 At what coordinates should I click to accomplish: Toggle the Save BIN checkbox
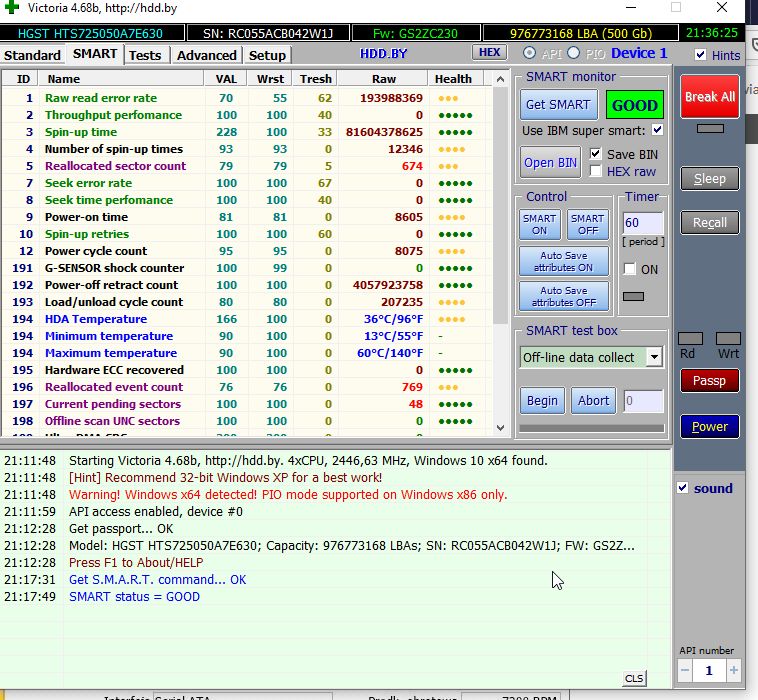point(596,154)
